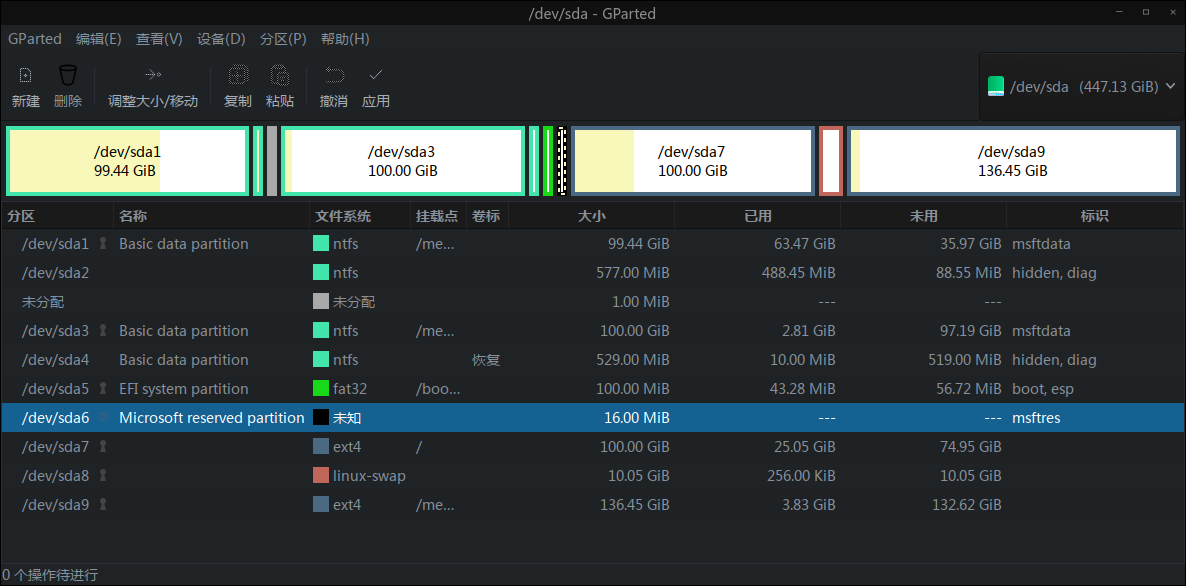Click the ntfs green swatch for /dev/sda3
The width and height of the screenshot is (1186, 586).
point(321,330)
